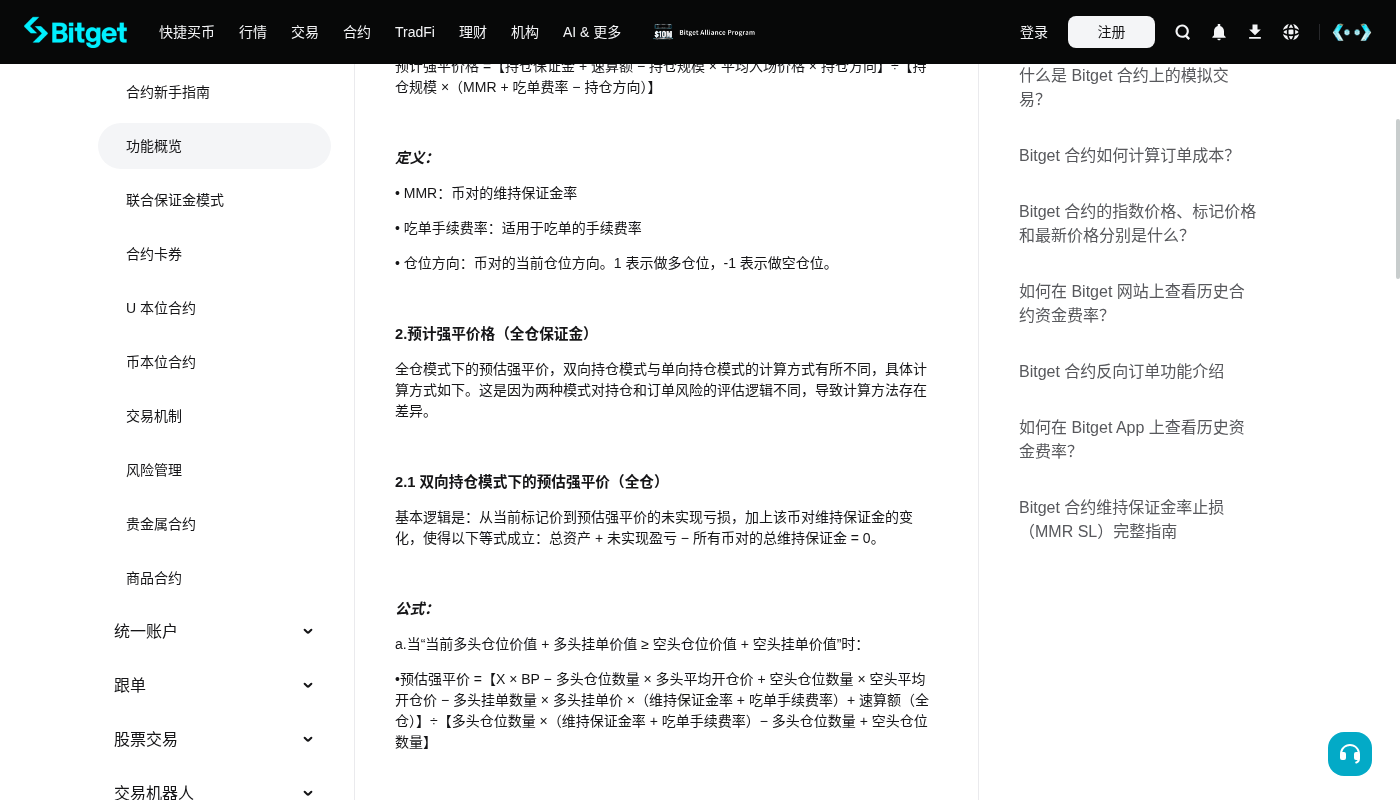Open the customer support headset chat
The height and width of the screenshot is (800, 1400).
coord(1350,754)
